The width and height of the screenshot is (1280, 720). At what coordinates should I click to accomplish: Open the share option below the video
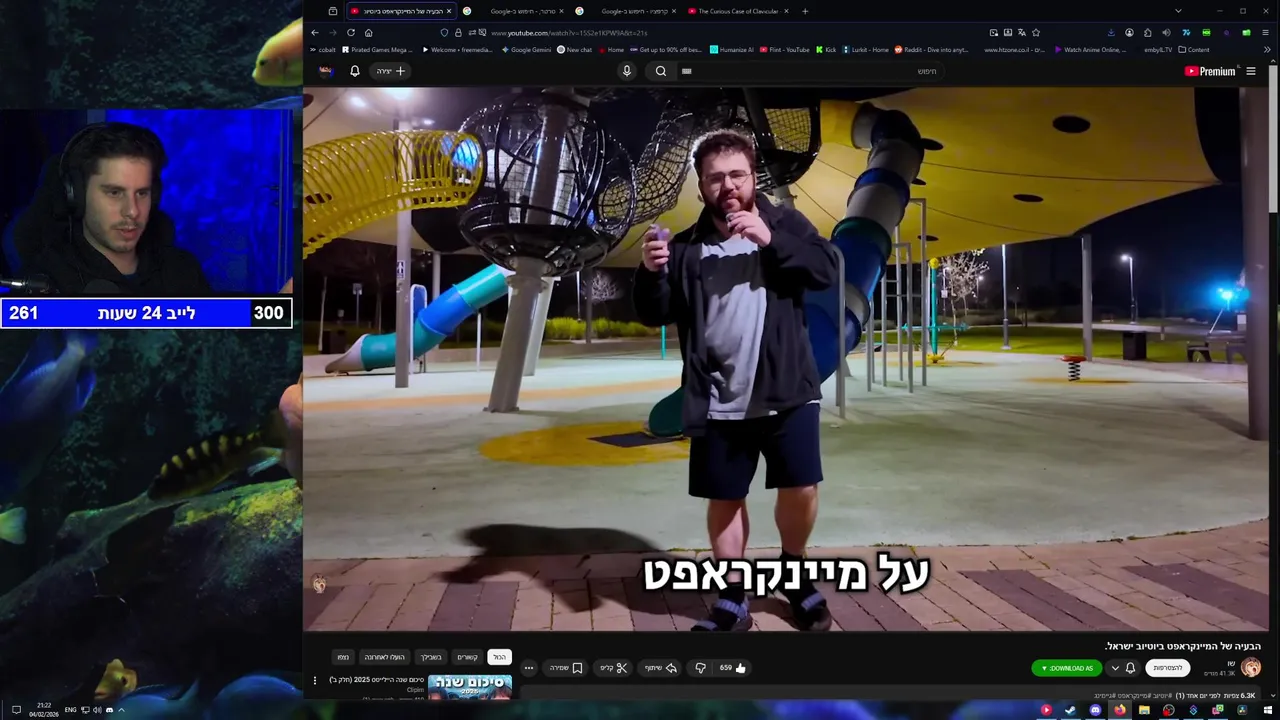(661, 668)
